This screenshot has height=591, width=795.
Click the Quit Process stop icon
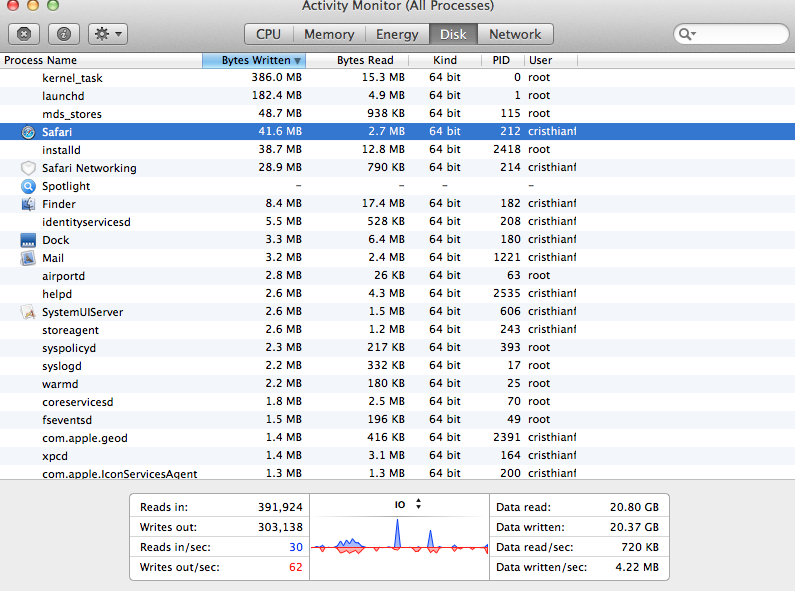[24, 34]
